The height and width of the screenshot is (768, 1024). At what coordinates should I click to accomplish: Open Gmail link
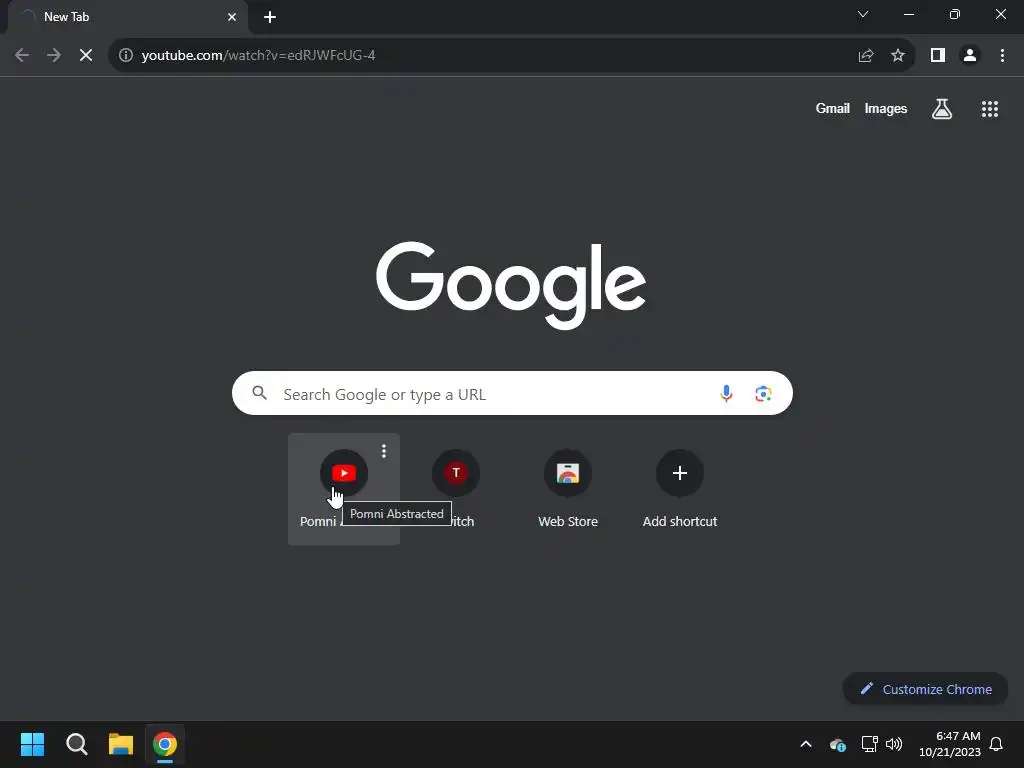[833, 108]
